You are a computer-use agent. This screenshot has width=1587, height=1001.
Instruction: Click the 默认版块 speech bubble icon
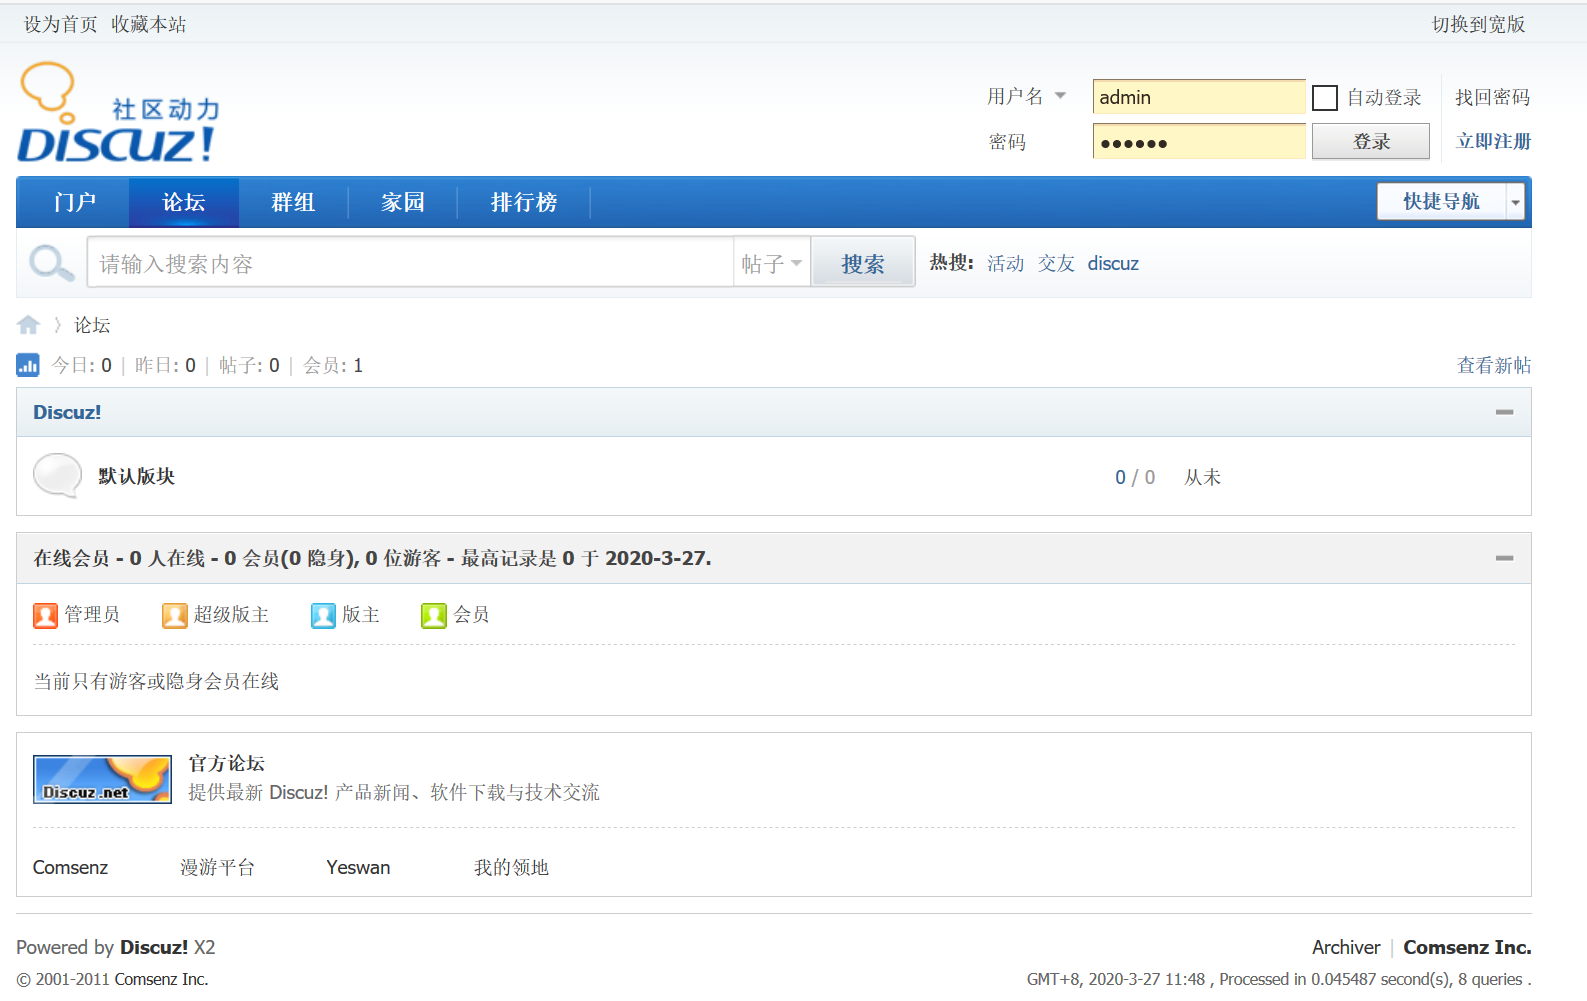[58, 476]
